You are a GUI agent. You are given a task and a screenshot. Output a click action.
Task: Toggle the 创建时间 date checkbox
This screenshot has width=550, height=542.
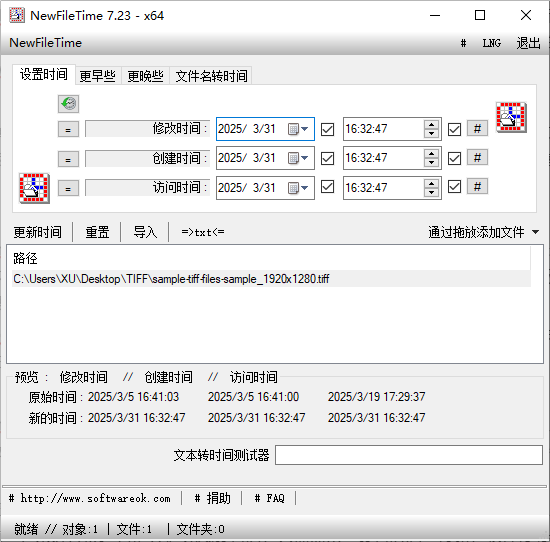pos(327,158)
